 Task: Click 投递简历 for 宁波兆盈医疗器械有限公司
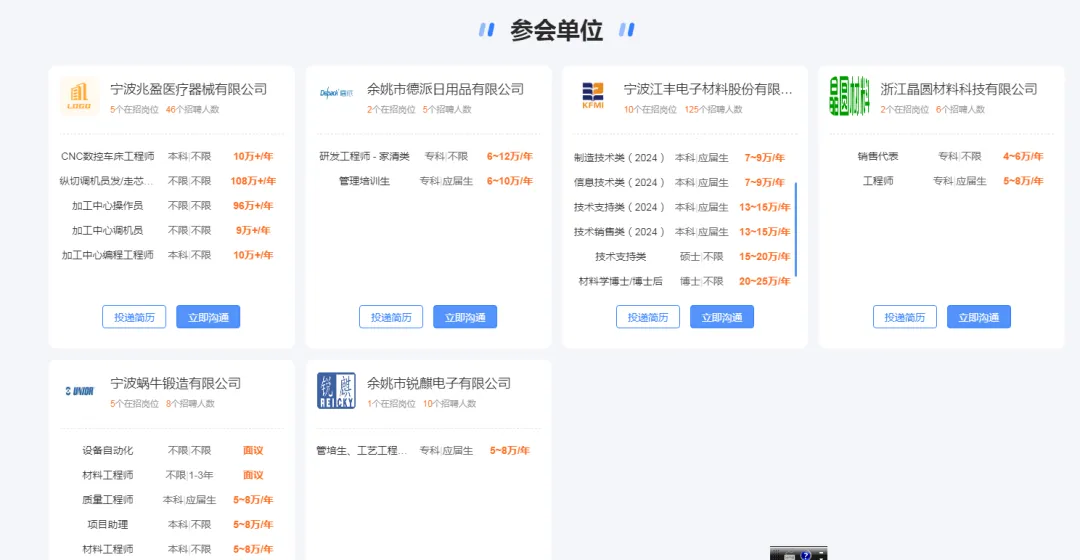pos(134,317)
